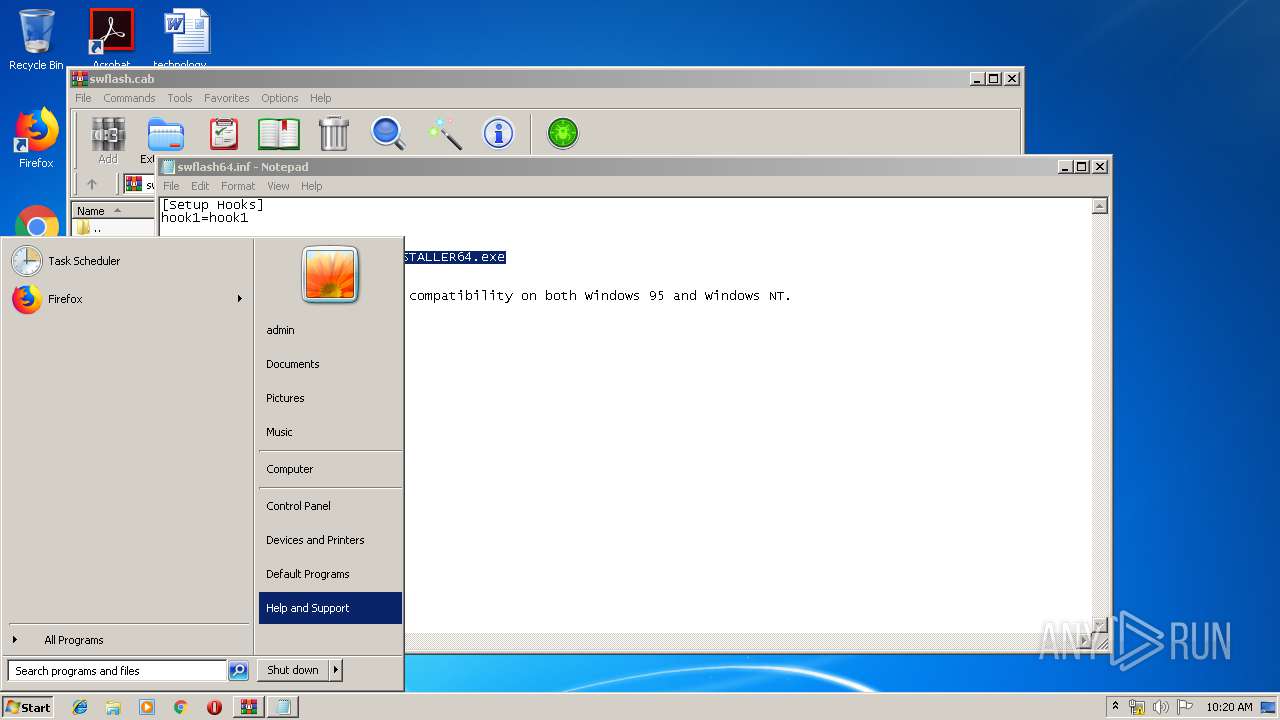Click the search magnifier button in Start menu
The height and width of the screenshot is (720, 1280).
click(238, 671)
